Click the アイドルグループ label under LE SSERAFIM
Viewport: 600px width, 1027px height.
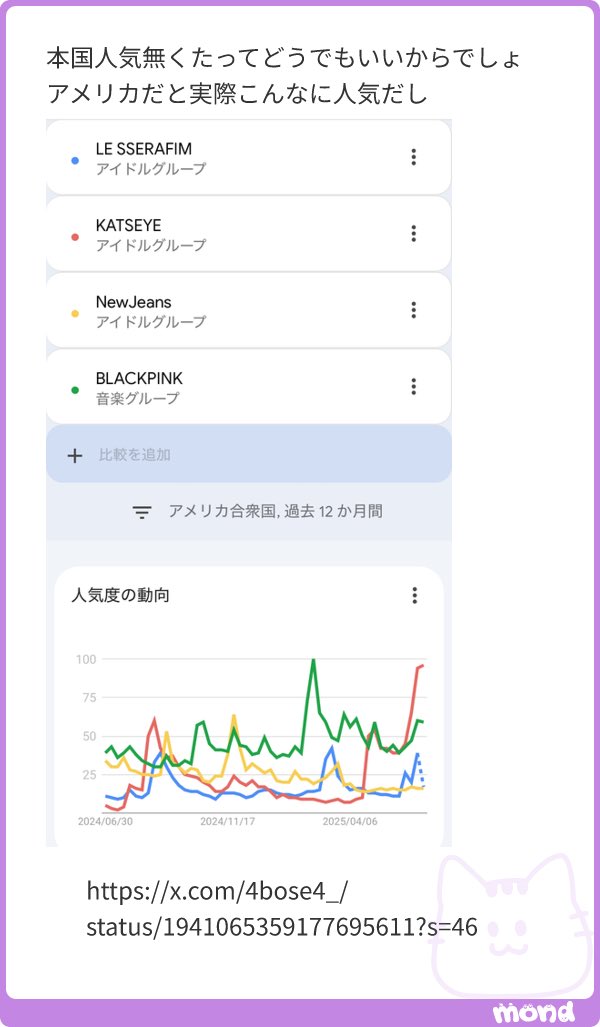click(x=151, y=169)
